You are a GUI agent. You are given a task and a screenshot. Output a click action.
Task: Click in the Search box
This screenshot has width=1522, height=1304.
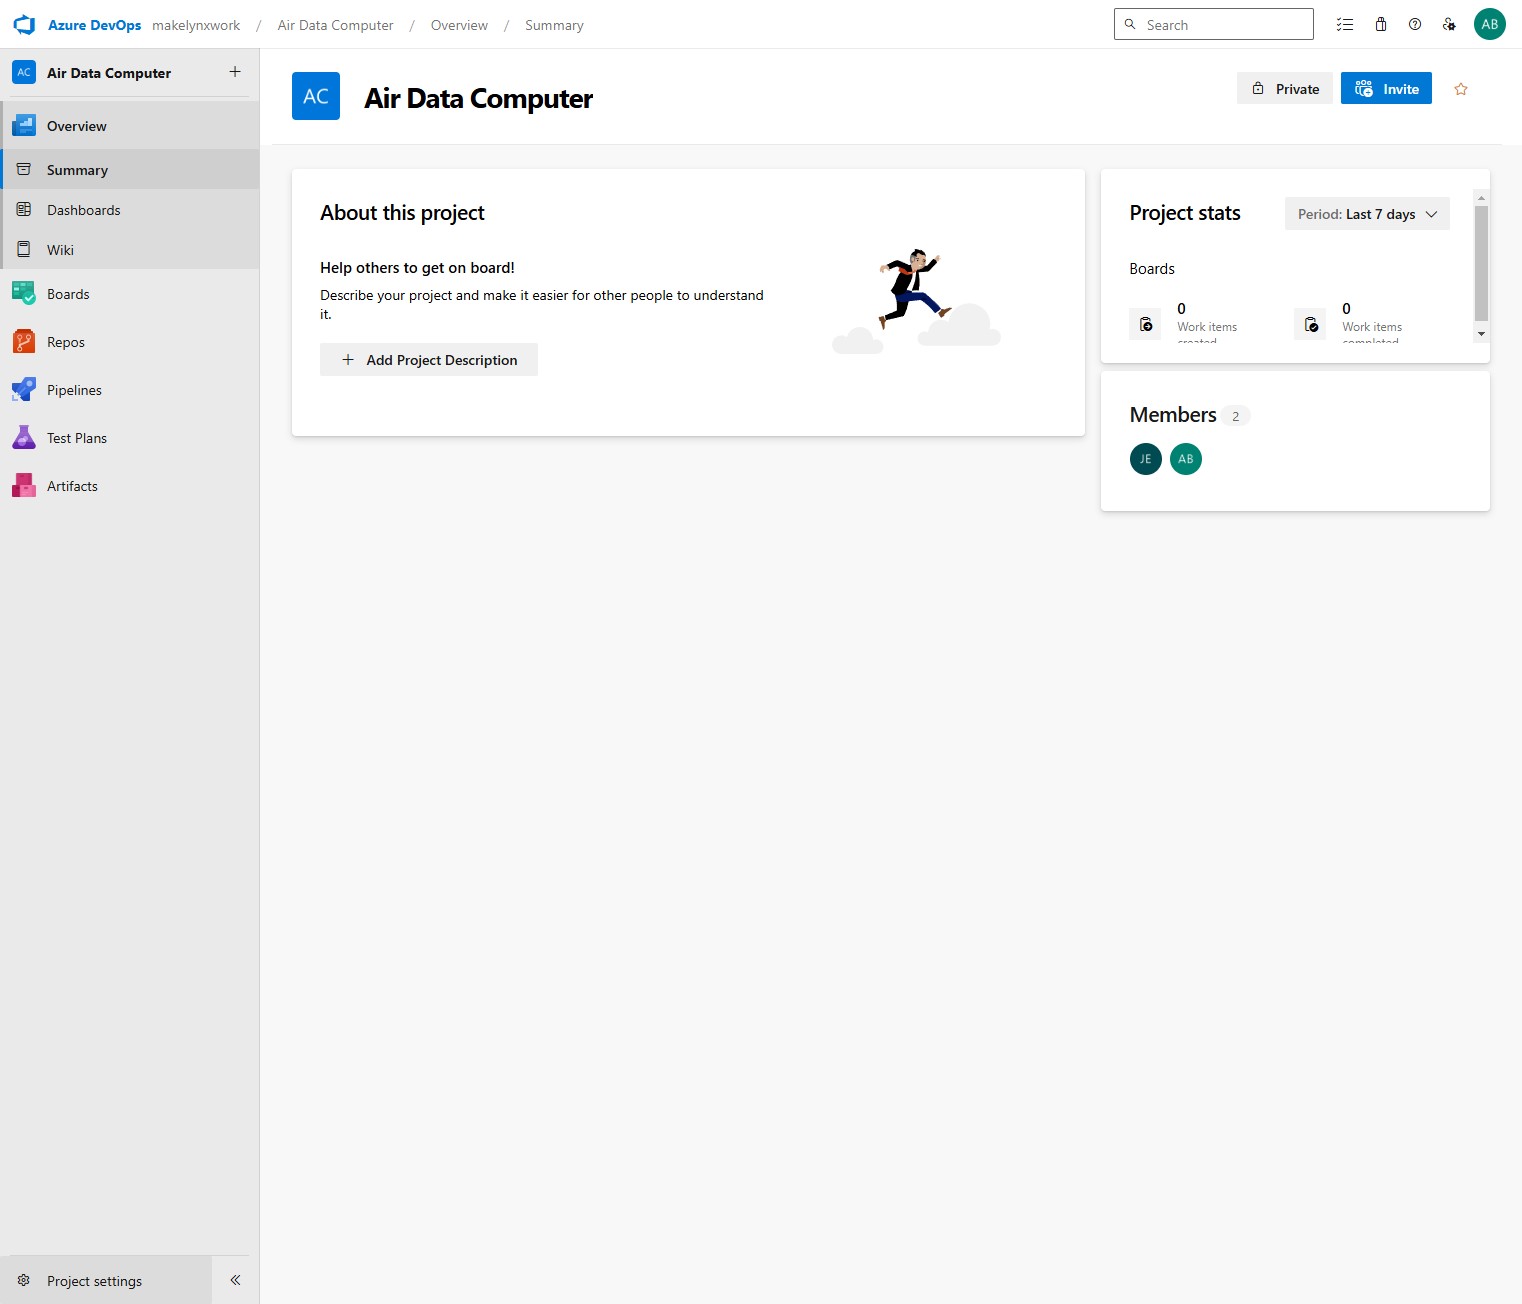1214,25
